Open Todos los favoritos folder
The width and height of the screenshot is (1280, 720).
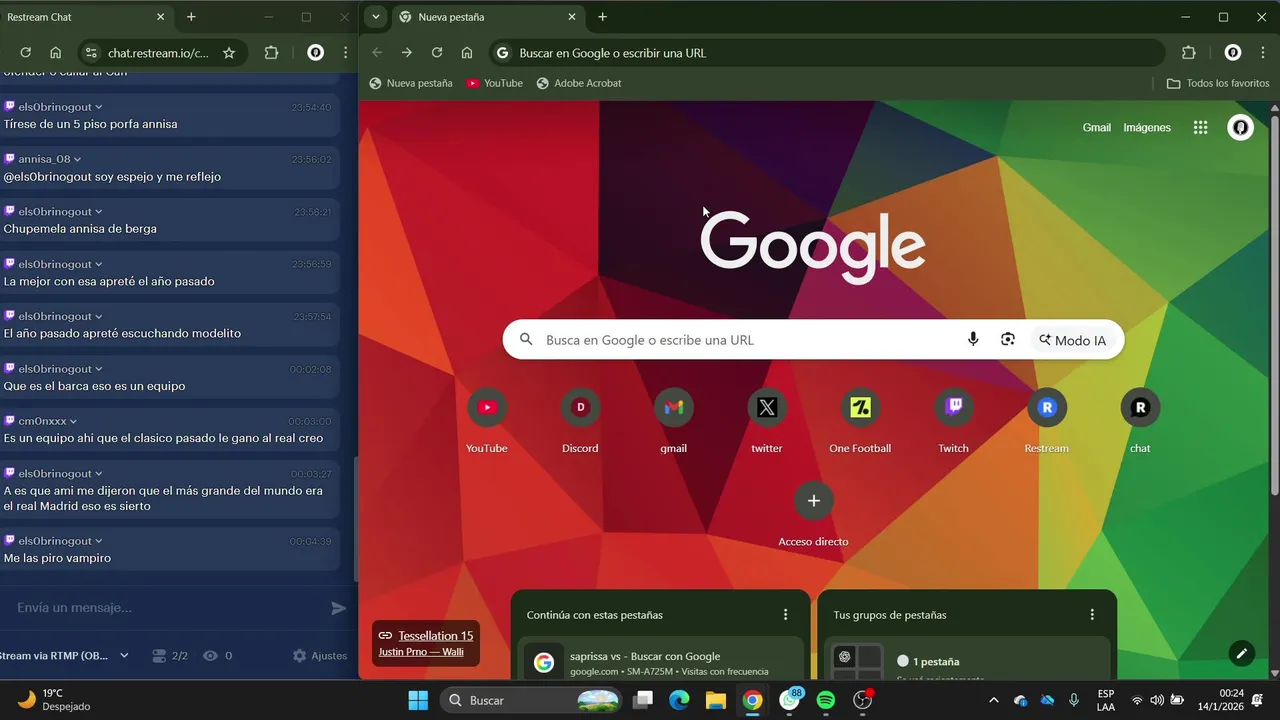(x=1218, y=83)
